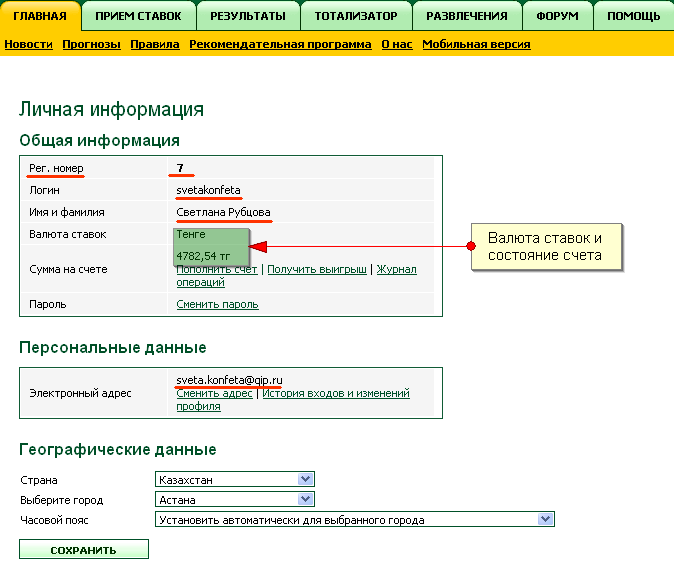Open the ТОТАЛИЗАТОР tab

[355, 16]
